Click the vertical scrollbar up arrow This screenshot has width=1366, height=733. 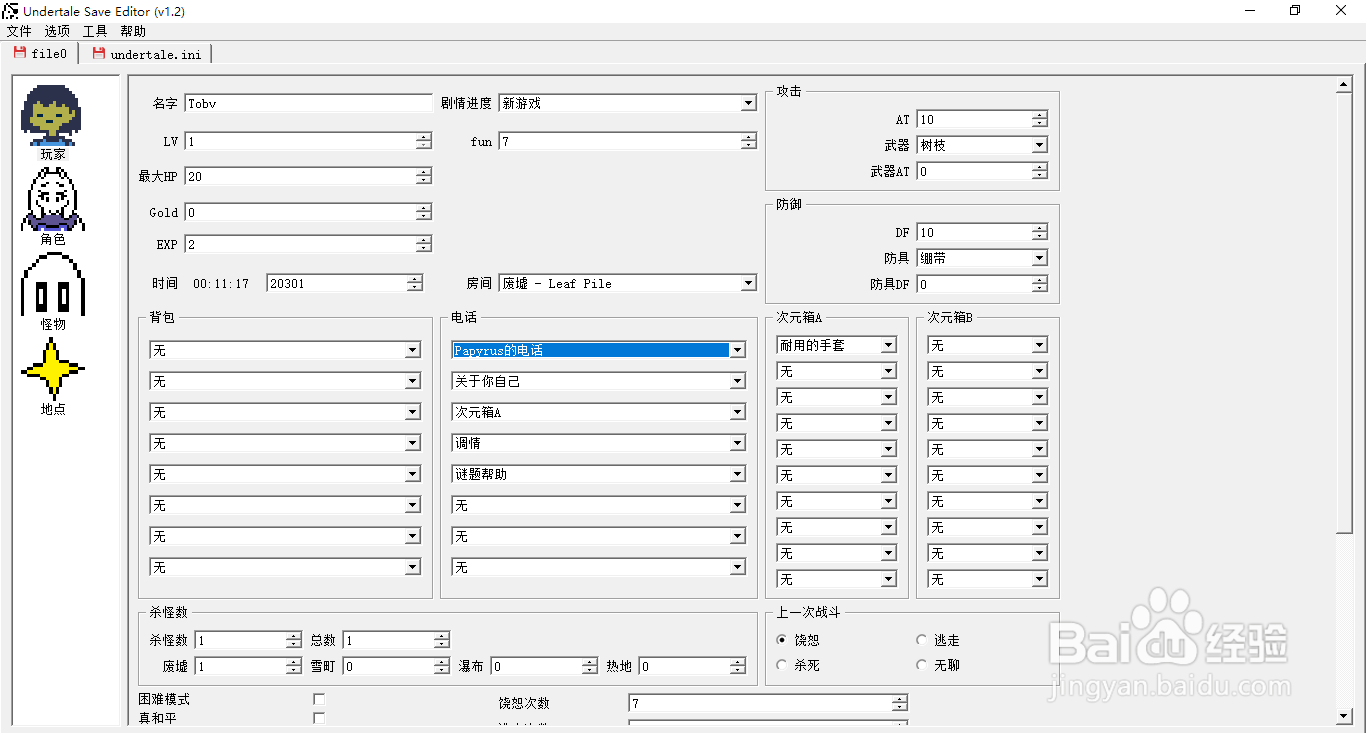click(1344, 86)
